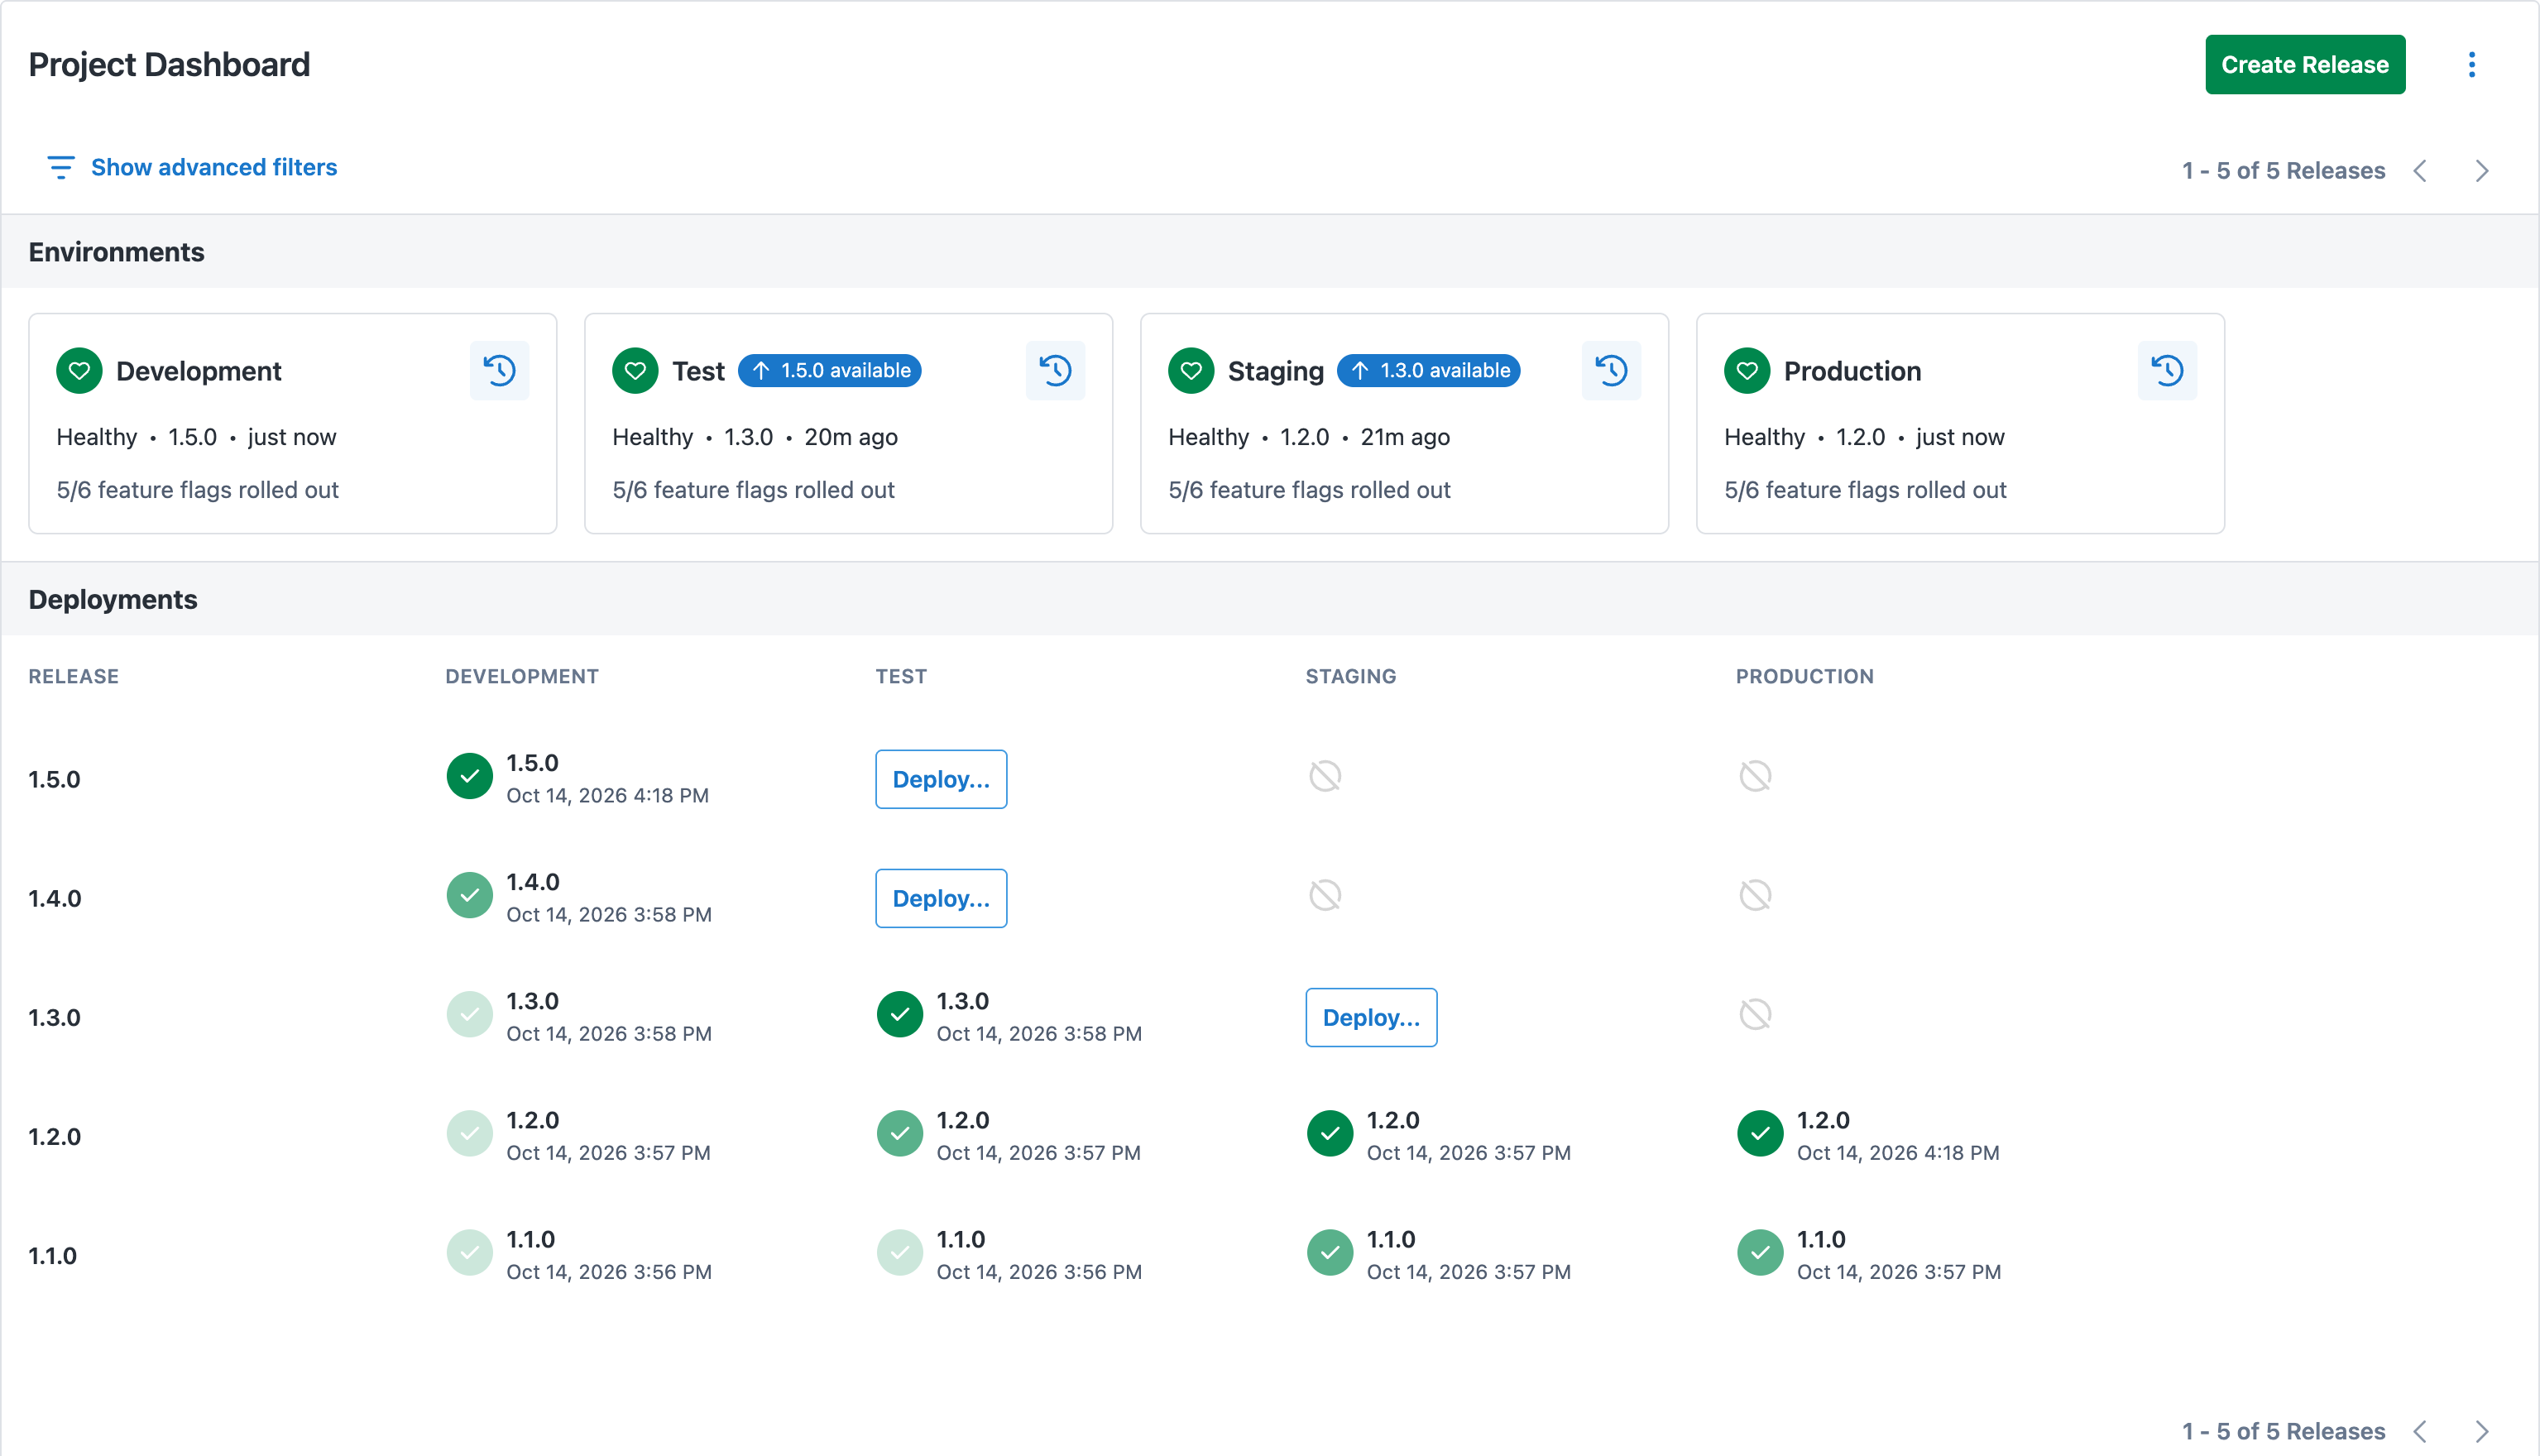Click 1.5.0 Production not-available icon
Image resolution: width=2540 pixels, height=1456 pixels.
point(1755,776)
